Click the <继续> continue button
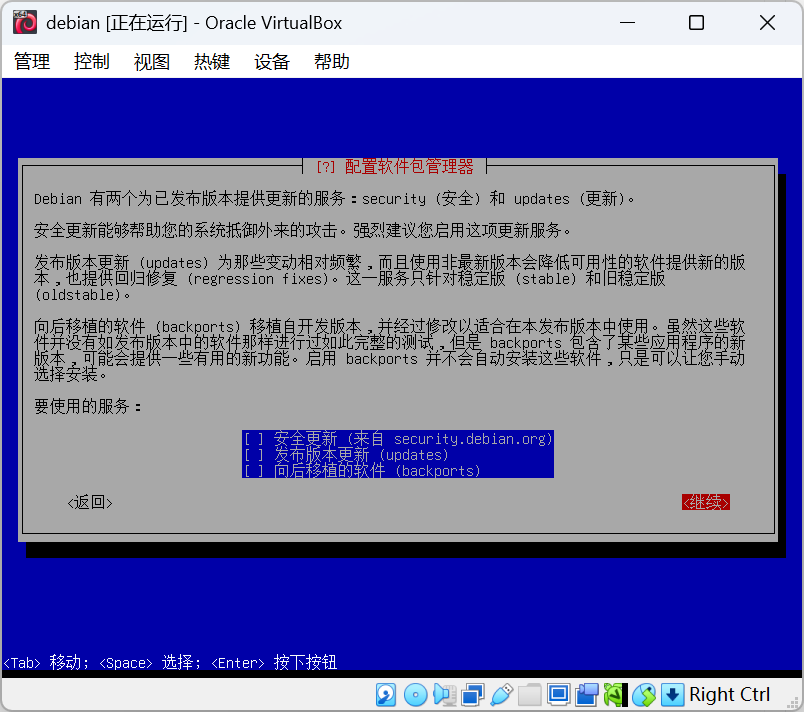The height and width of the screenshot is (712, 804). pos(706,502)
